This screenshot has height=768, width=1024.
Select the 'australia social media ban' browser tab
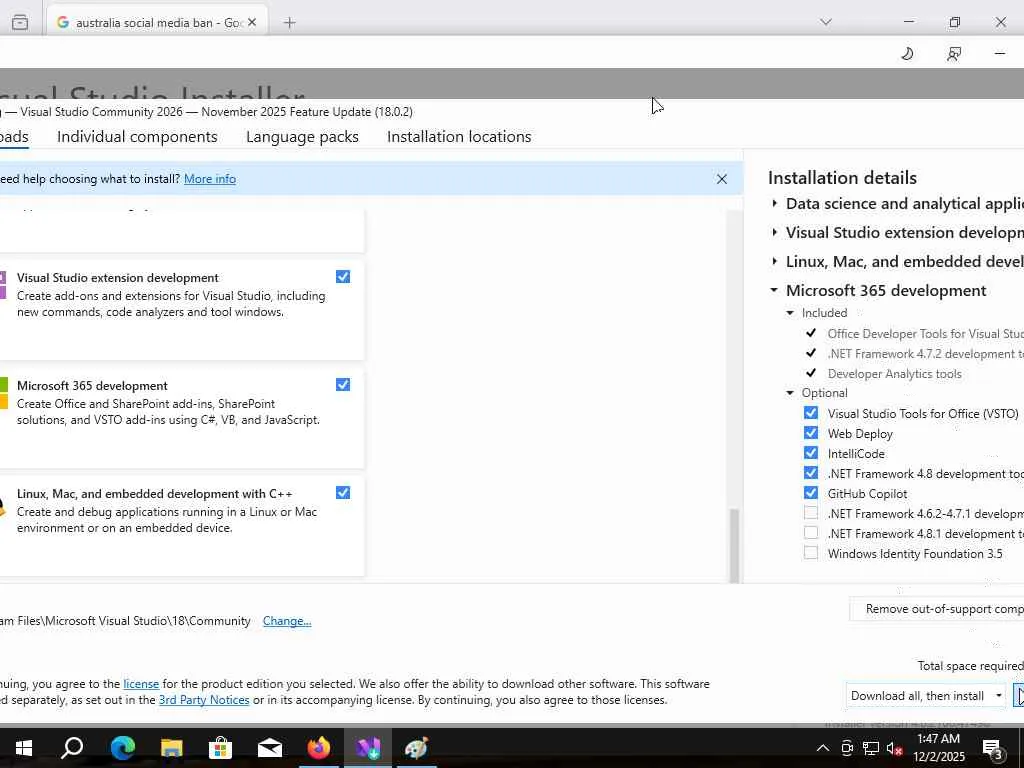point(157,23)
